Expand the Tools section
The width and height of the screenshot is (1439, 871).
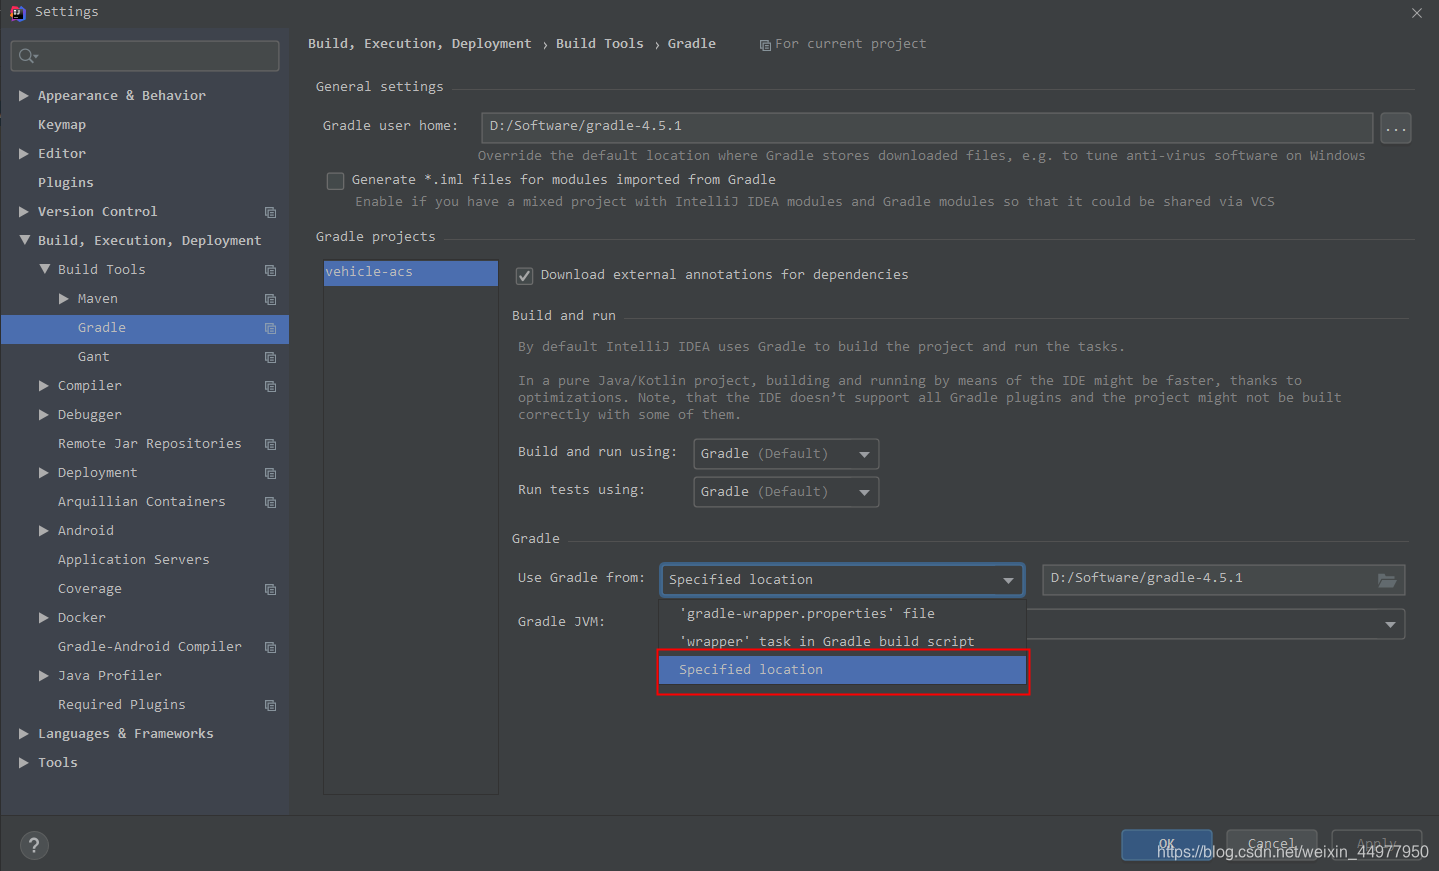(x=24, y=763)
